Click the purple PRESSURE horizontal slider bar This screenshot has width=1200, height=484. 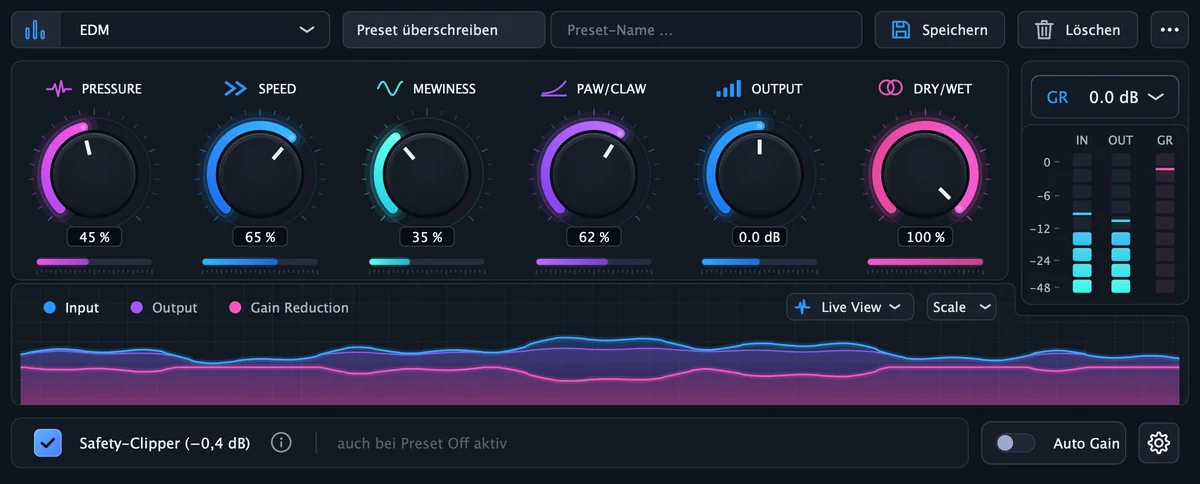[94, 262]
